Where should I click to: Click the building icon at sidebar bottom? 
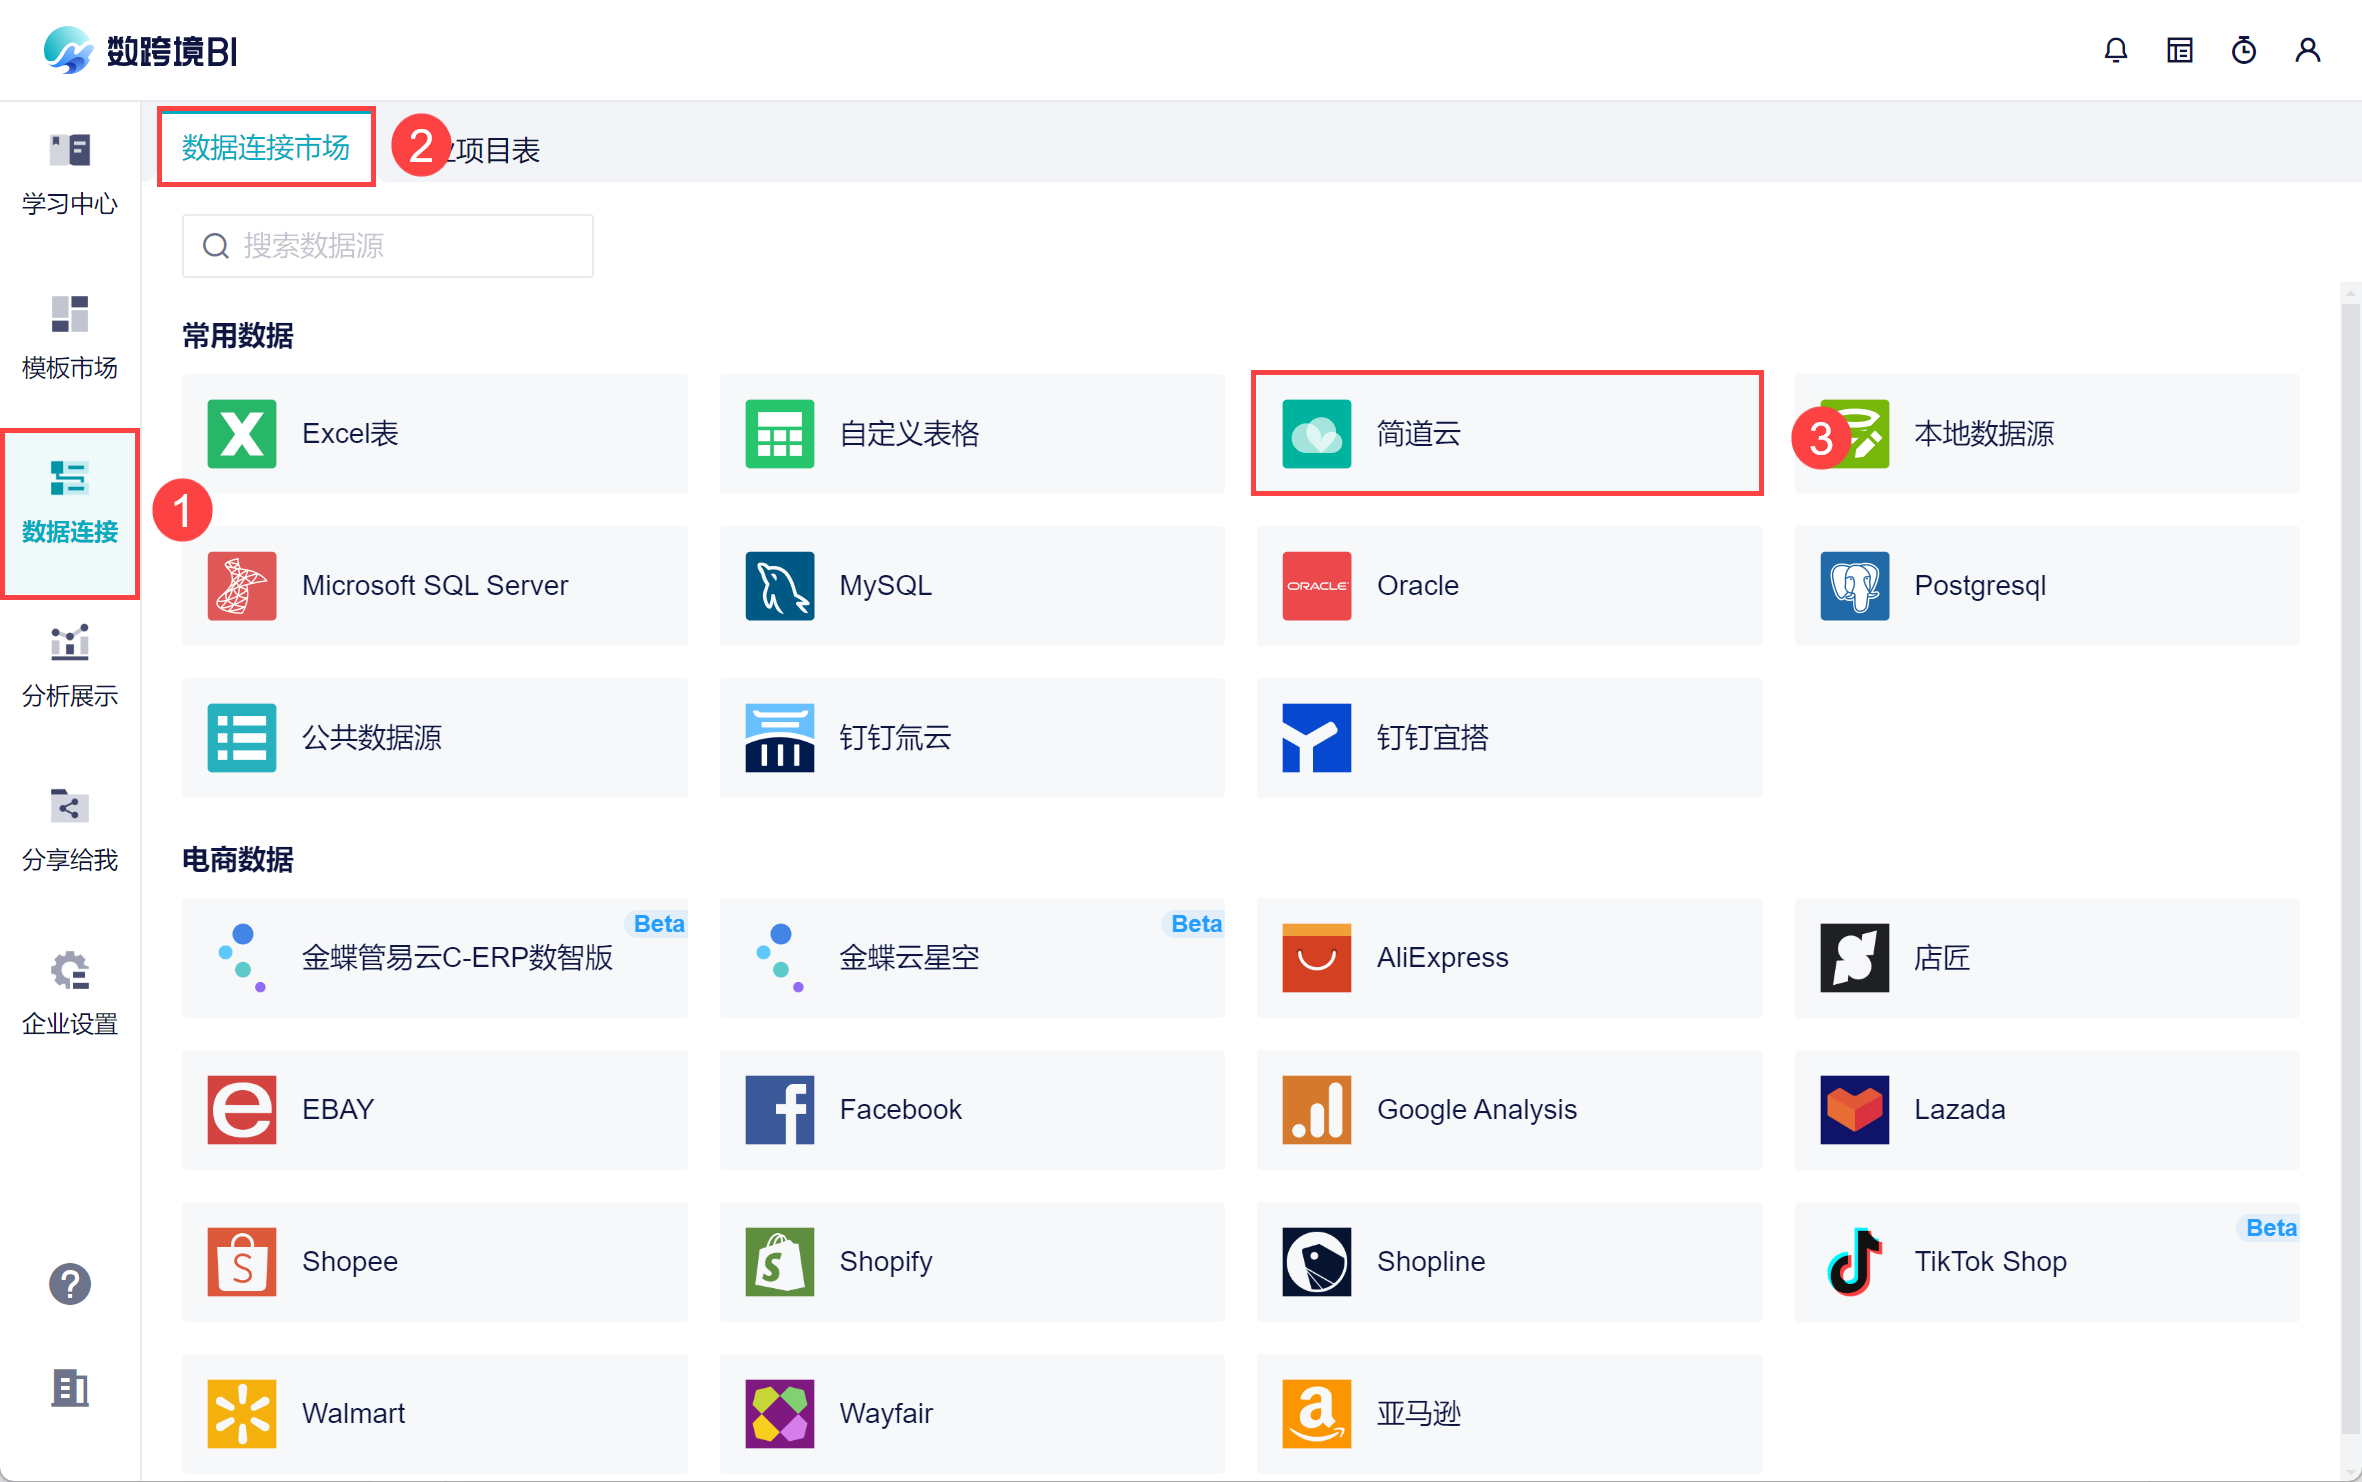[70, 1387]
